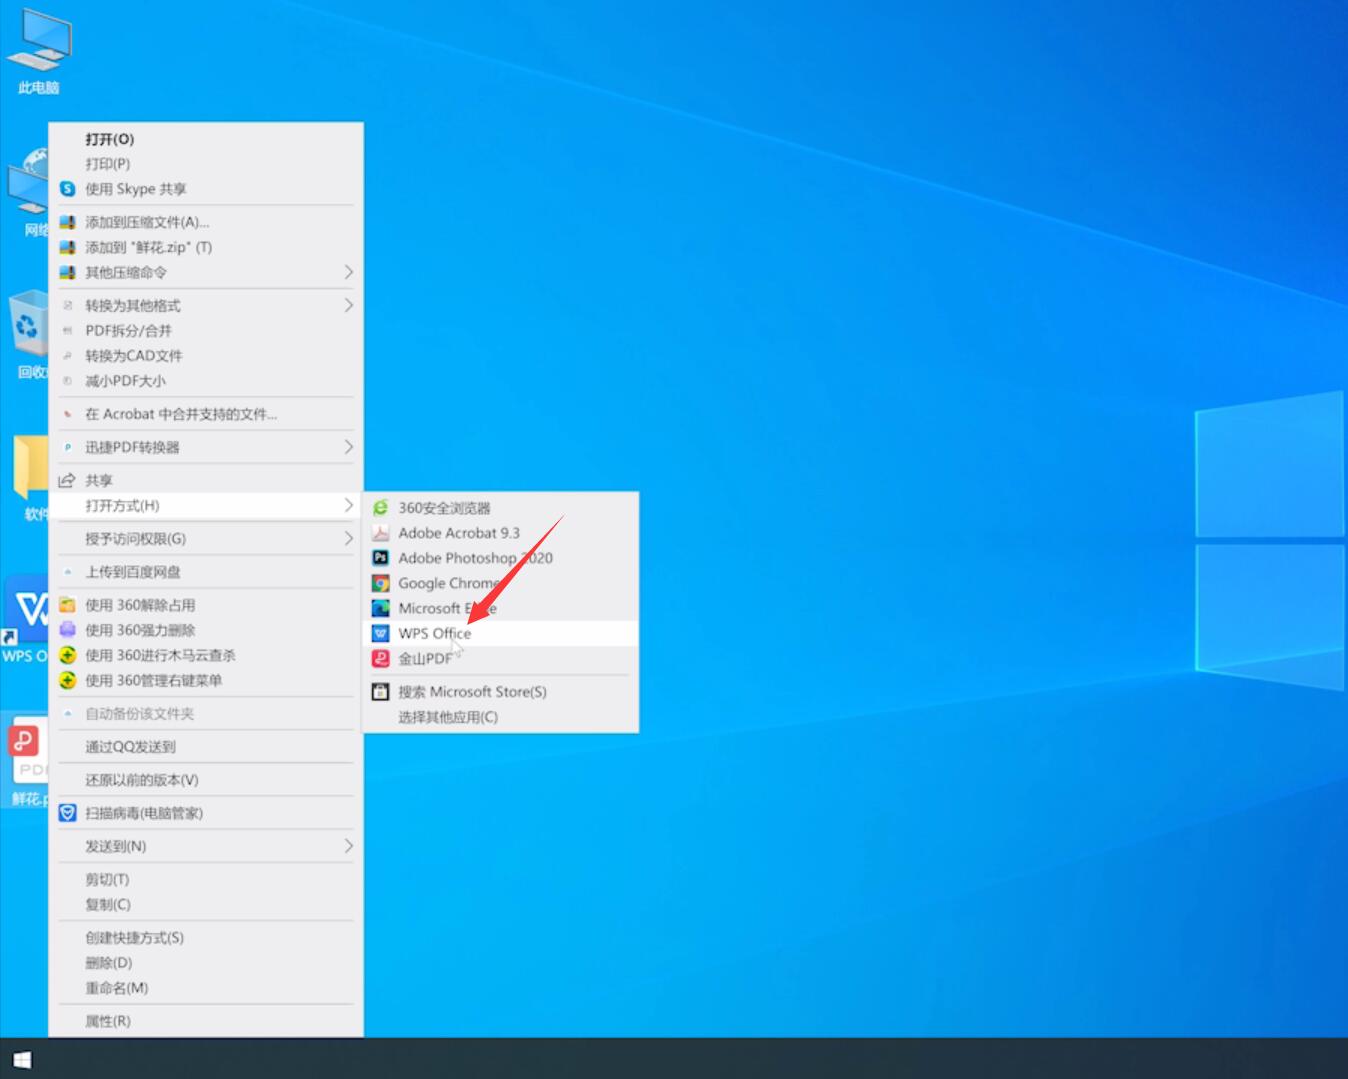Screen dimensions: 1348x1079
Task: Click the icon beside 使用360进行木马云查杀
Action: (67, 655)
